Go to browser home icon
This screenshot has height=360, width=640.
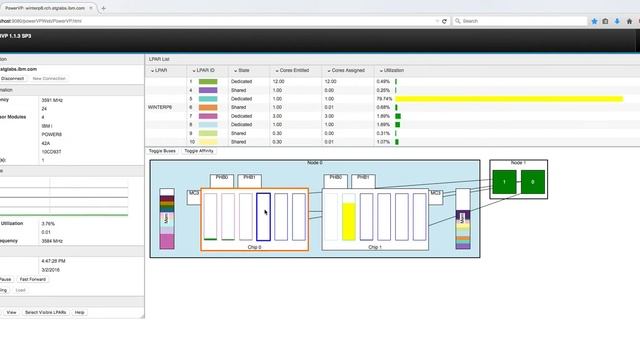pyautogui.click(x=629, y=21)
